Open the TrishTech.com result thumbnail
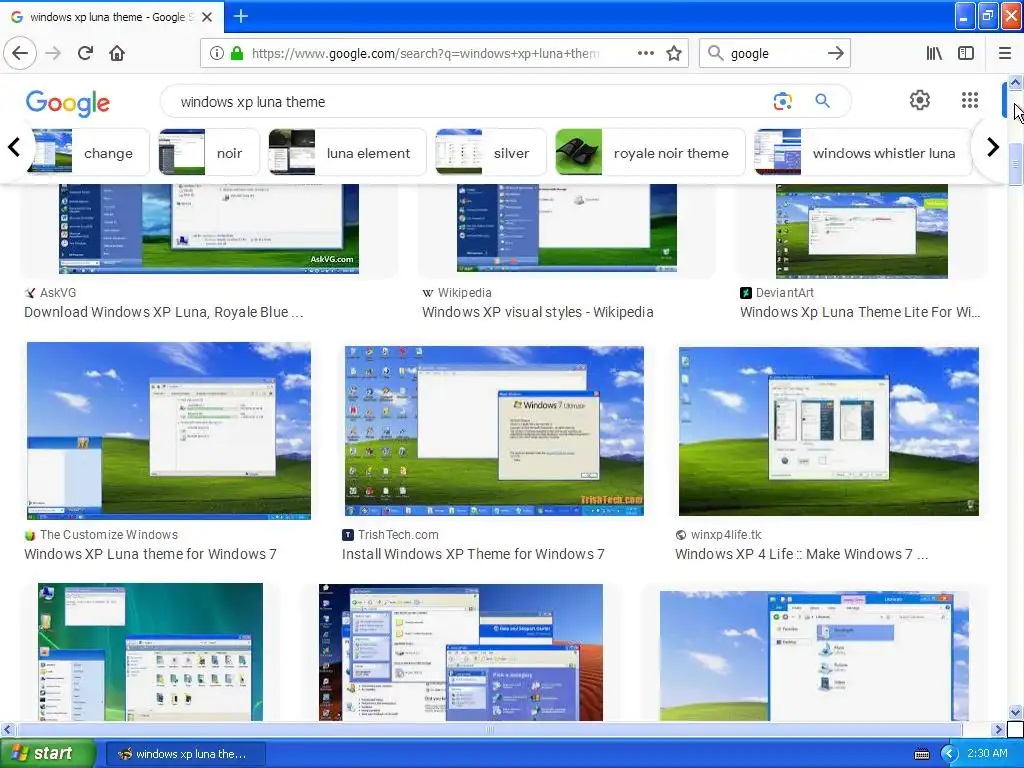This screenshot has width=1024, height=768. click(x=494, y=431)
